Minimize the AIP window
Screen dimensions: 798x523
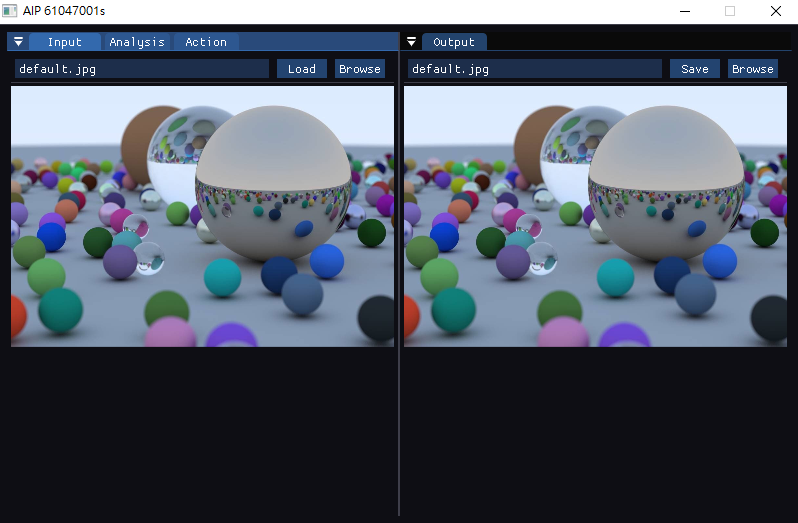point(685,11)
